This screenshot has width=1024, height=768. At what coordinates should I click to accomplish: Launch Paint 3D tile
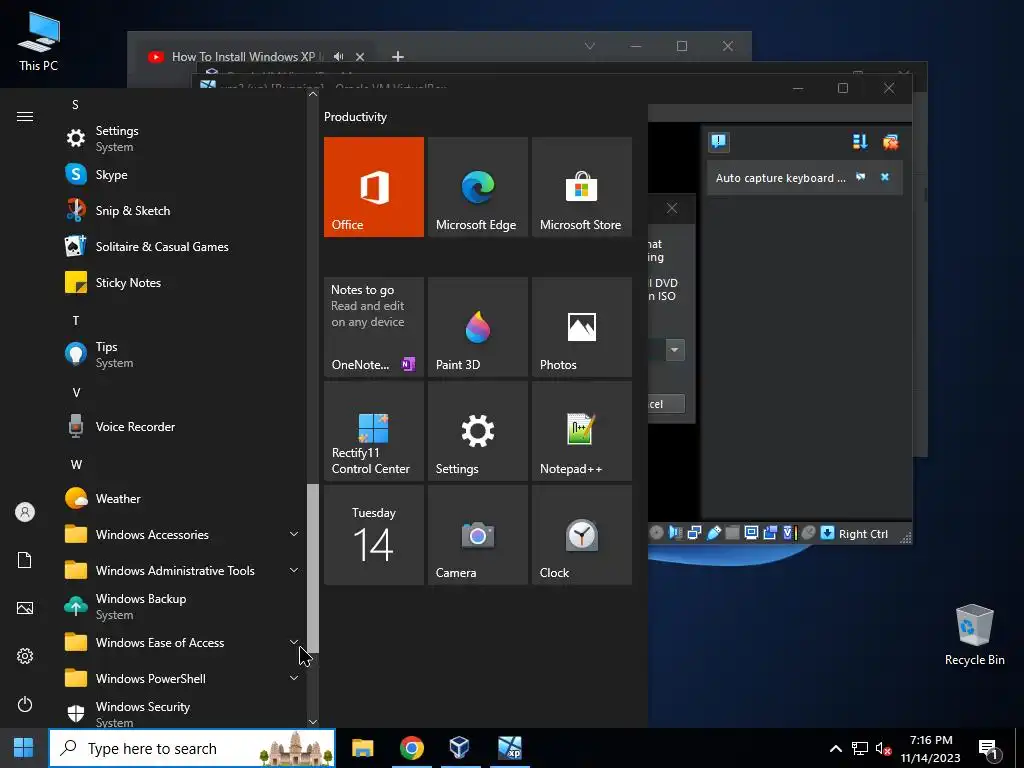477,327
